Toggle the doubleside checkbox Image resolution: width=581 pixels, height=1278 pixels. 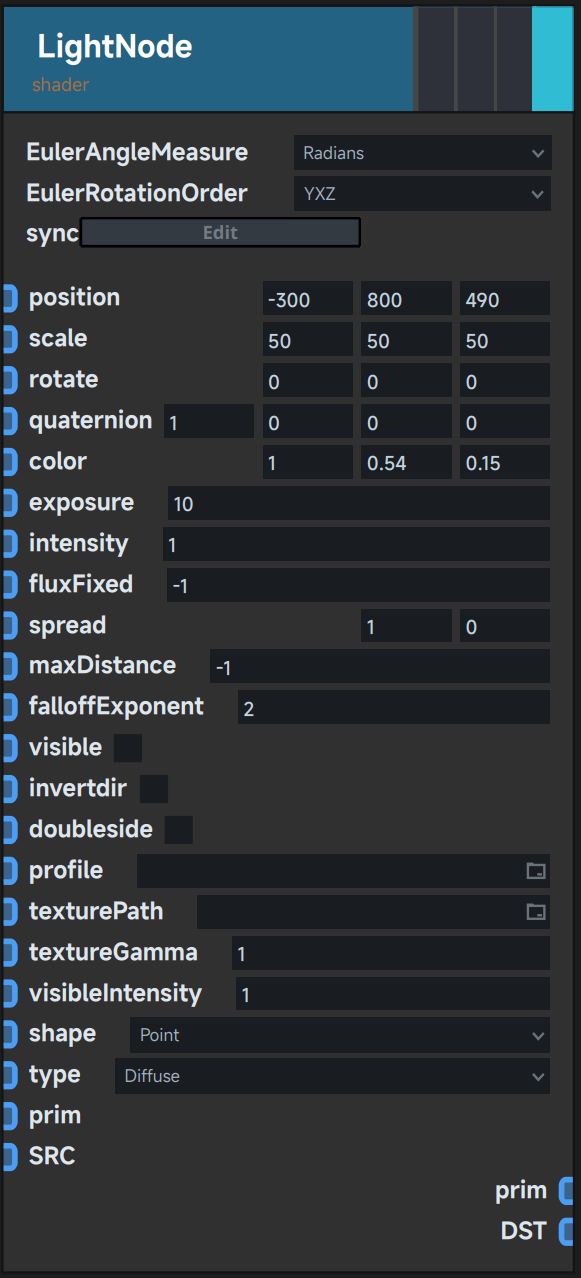point(179,830)
